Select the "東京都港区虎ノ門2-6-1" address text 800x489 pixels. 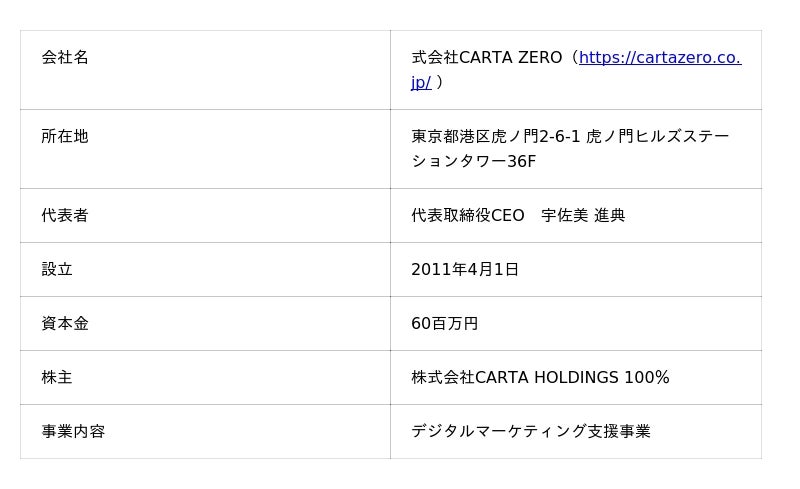pyautogui.click(x=495, y=137)
